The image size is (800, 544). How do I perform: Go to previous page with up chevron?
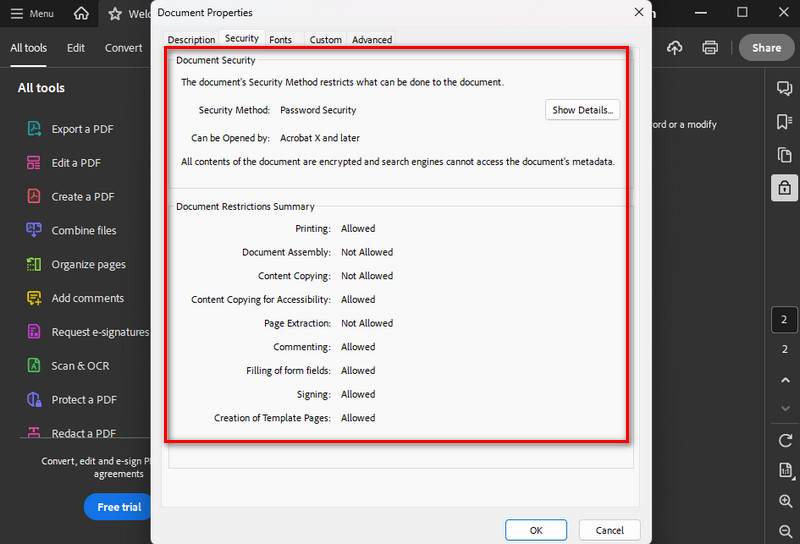pyautogui.click(x=784, y=381)
